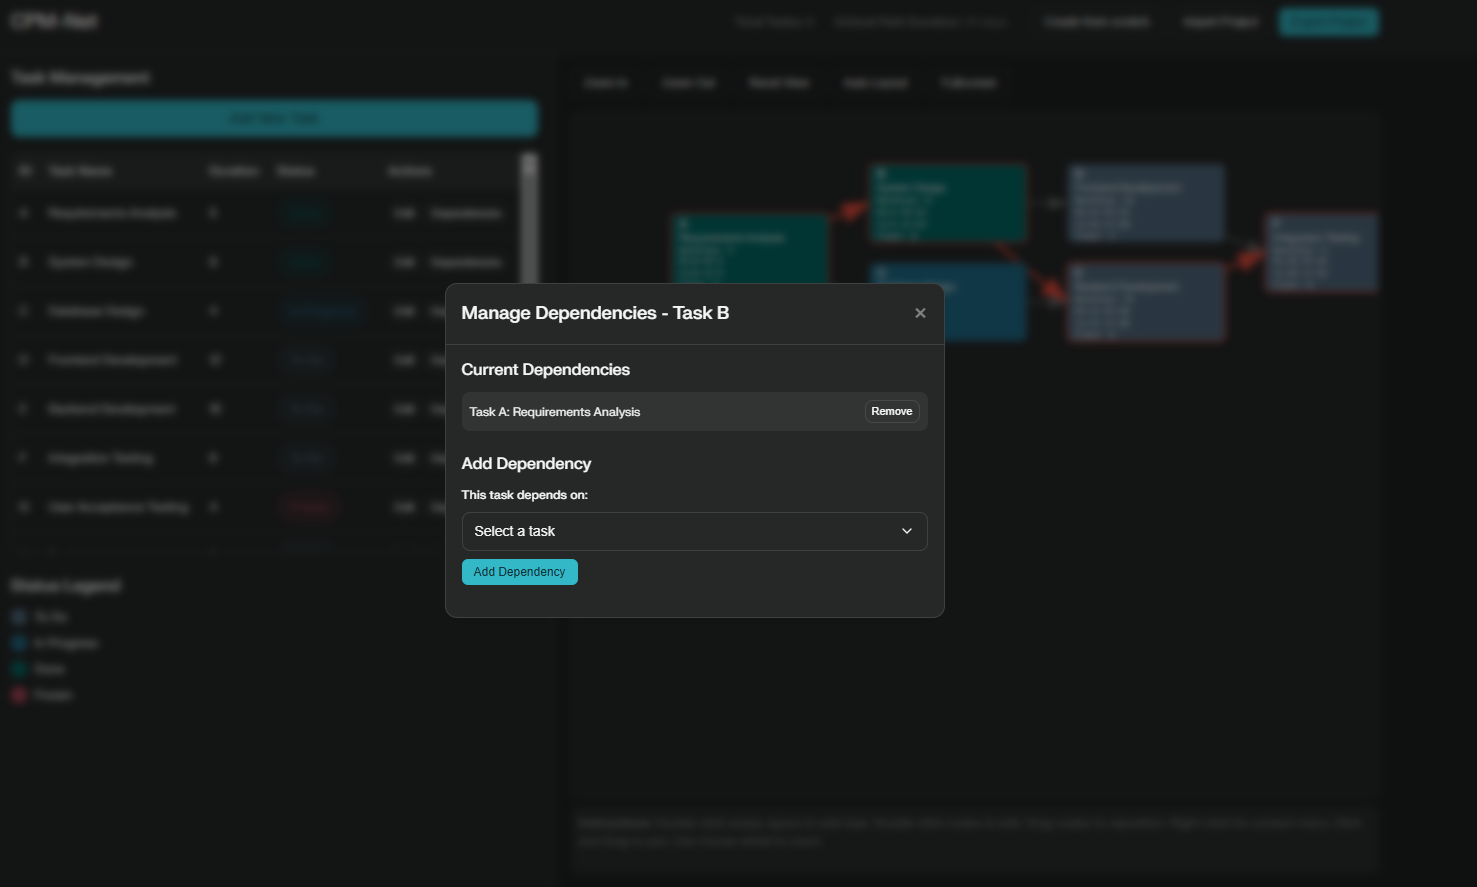
Task: Click Zoom Out on diagram toolbar
Action: pyautogui.click(x=688, y=83)
